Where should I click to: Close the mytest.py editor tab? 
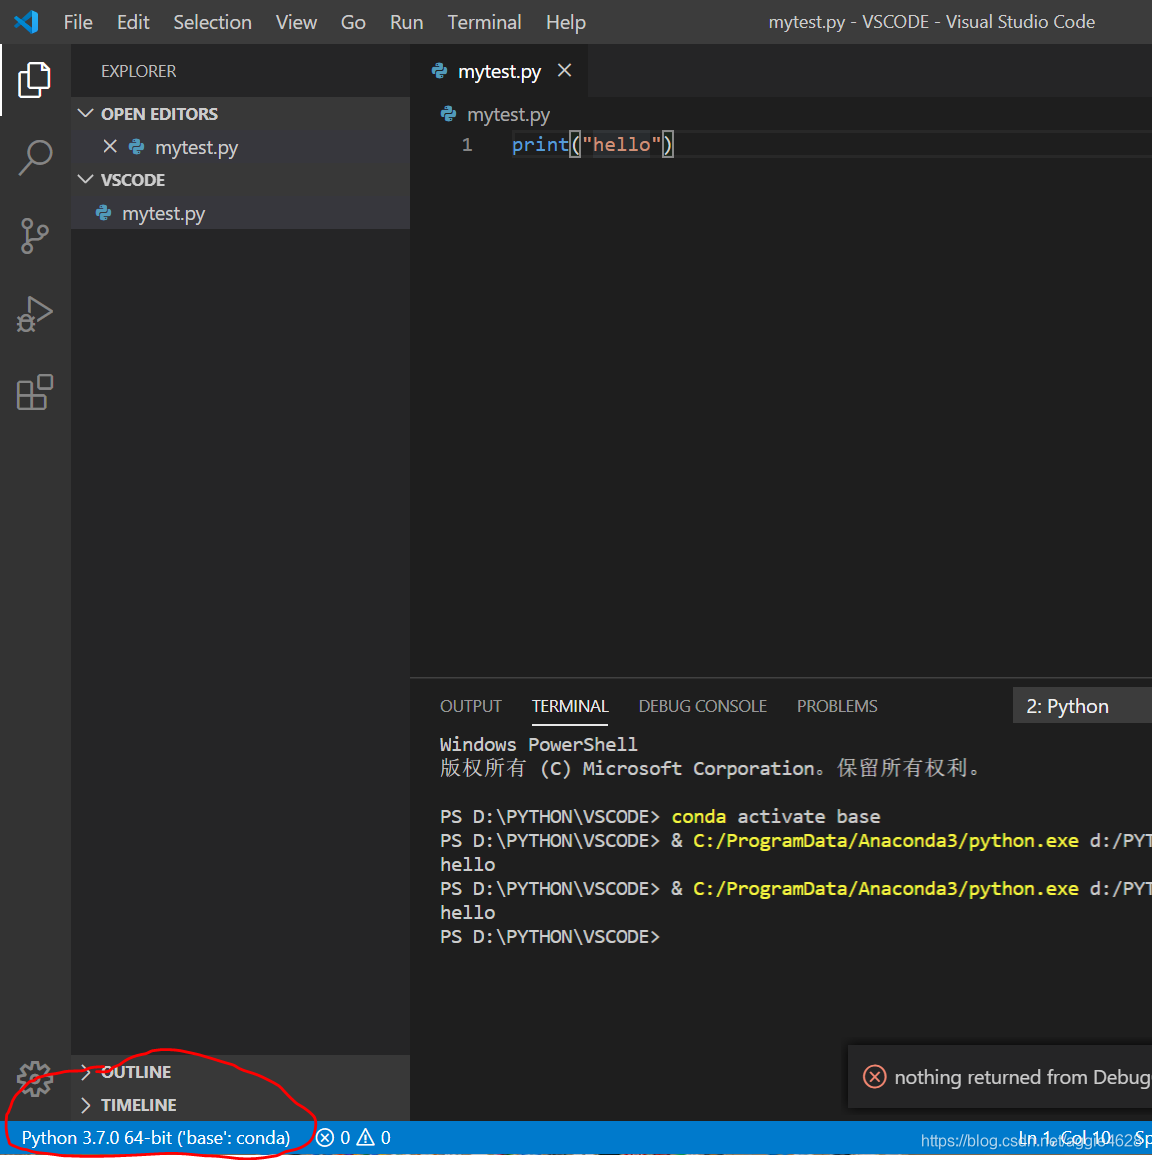click(x=565, y=70)
